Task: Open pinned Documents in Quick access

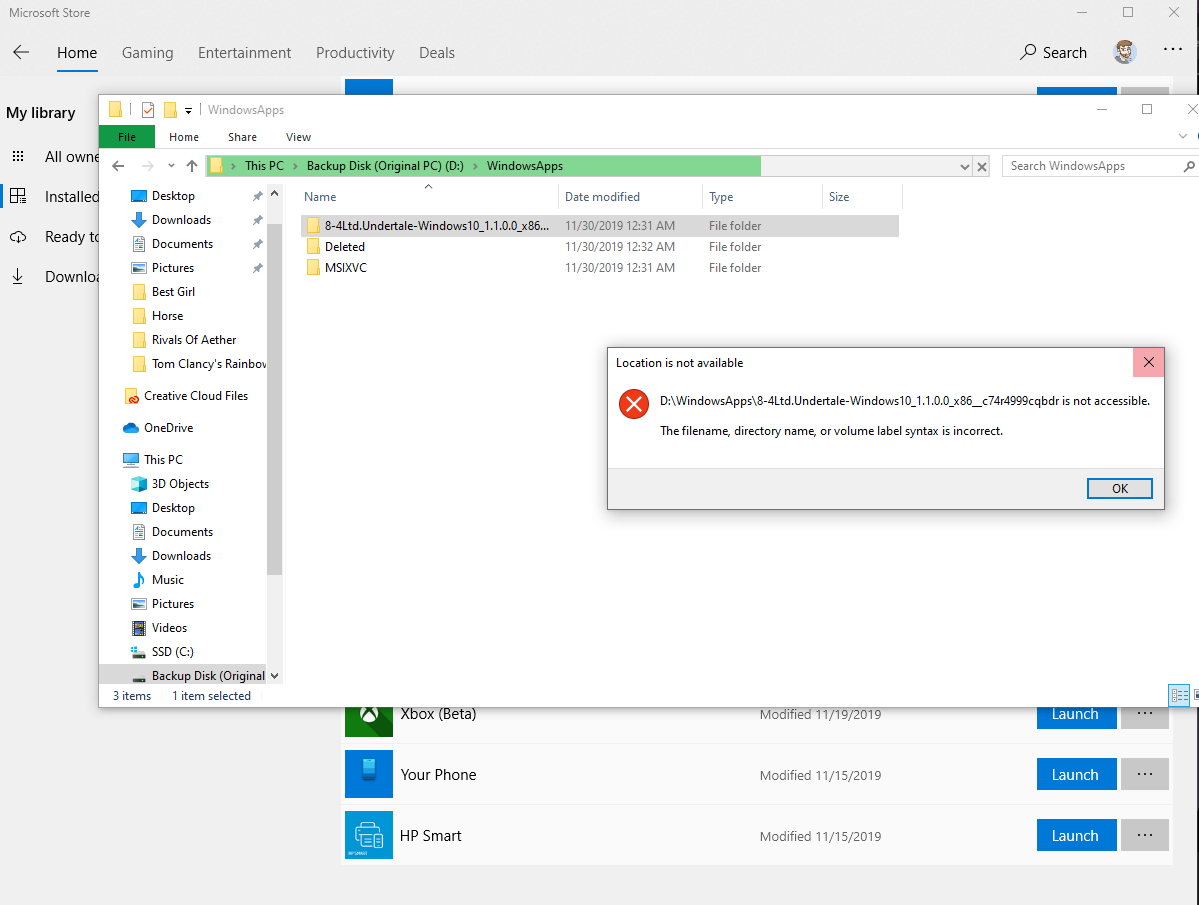Action: 182,244
